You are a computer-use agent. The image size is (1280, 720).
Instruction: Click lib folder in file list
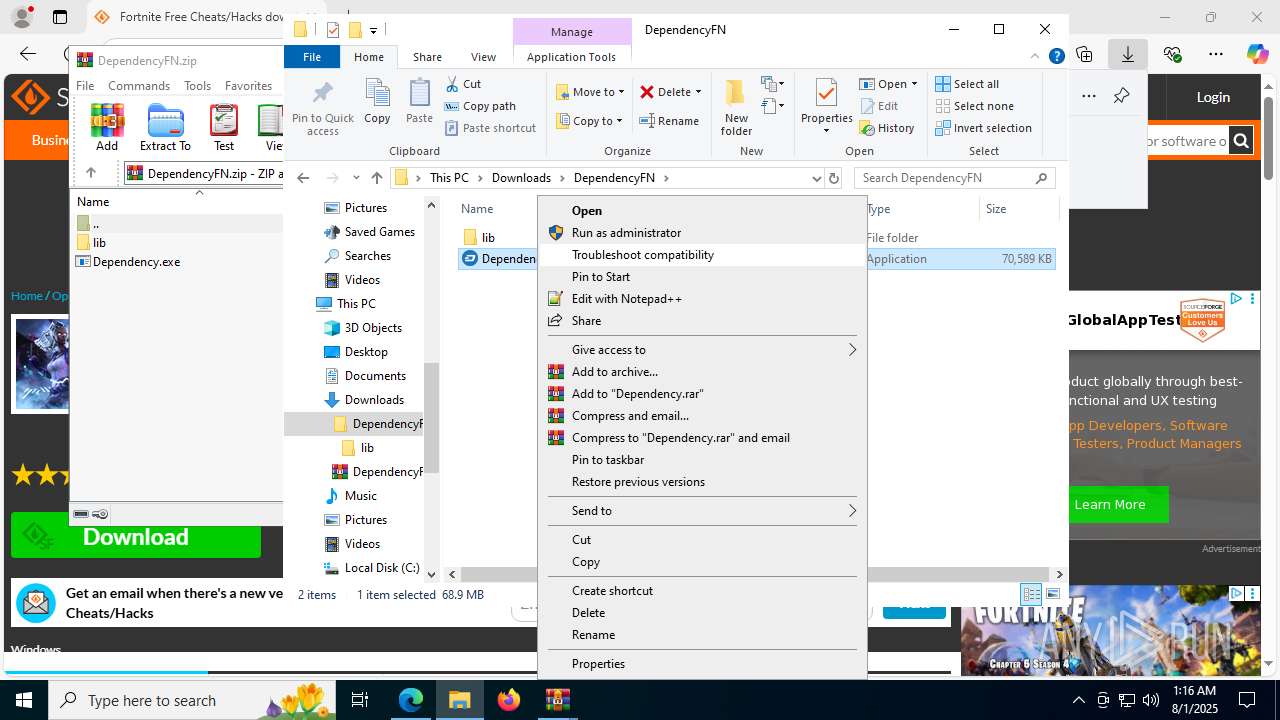point(488,238)
